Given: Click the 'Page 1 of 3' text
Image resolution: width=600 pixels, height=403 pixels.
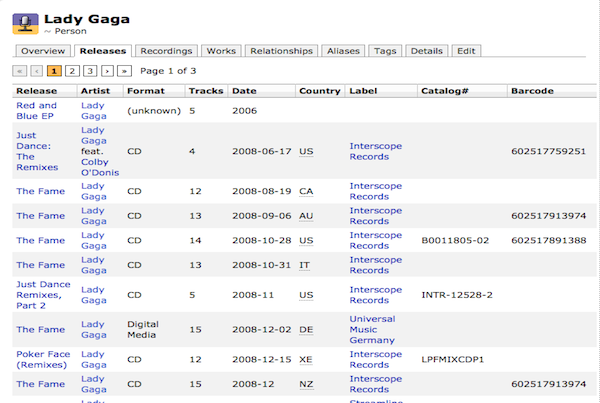Looking at the screenshot, I should point(168,71).
